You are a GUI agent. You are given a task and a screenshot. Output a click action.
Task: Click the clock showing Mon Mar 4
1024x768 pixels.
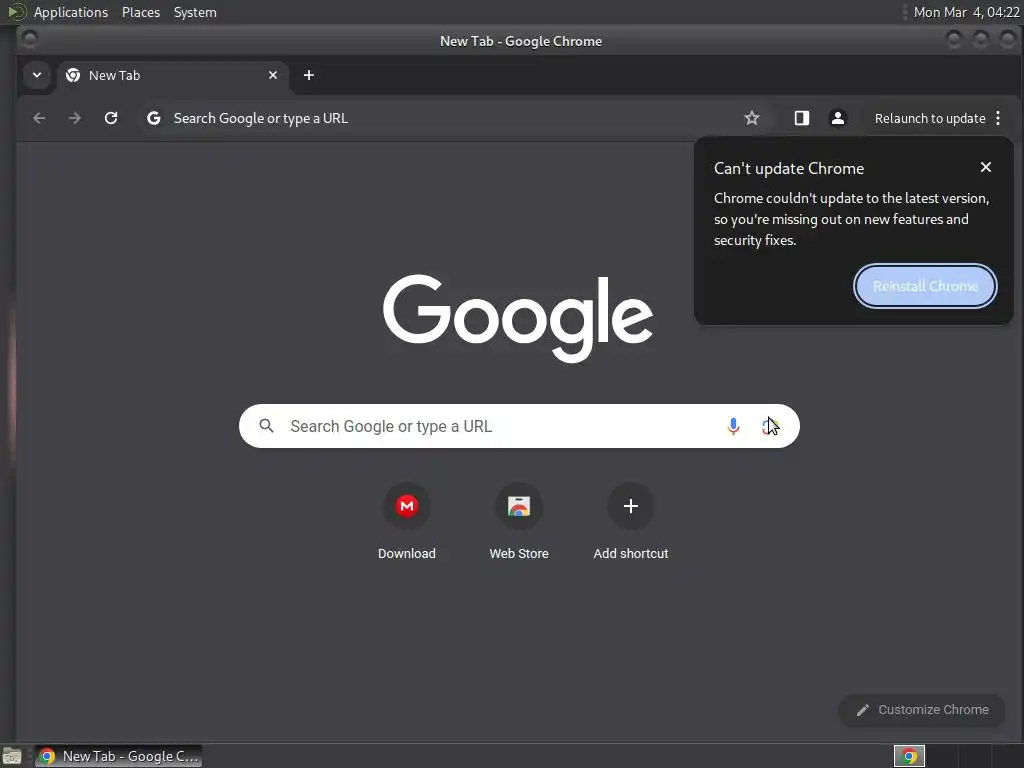(x=966, y=12)
